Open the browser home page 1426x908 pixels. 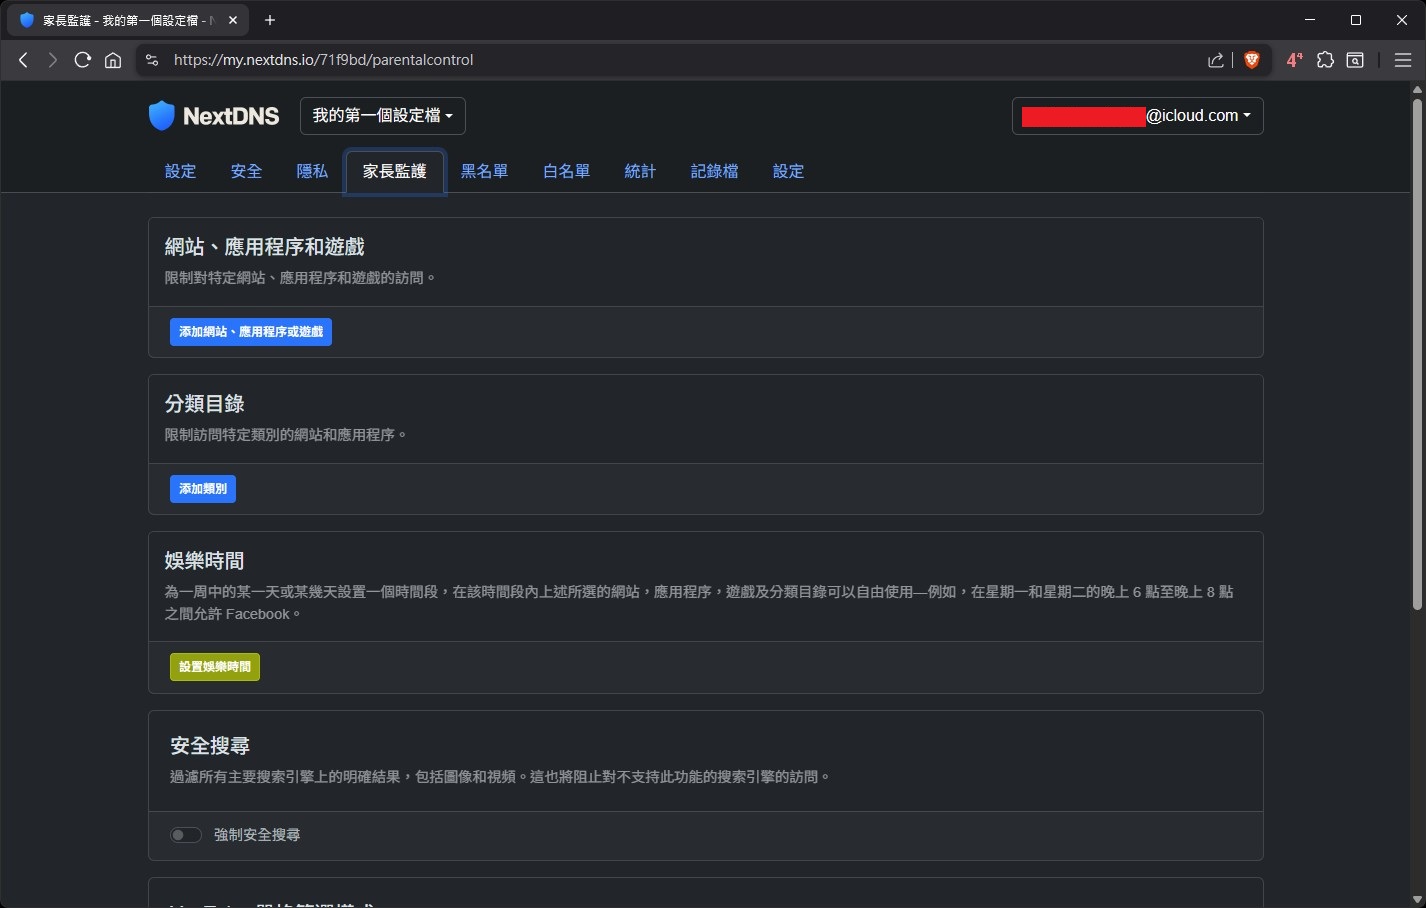point(113,60)
